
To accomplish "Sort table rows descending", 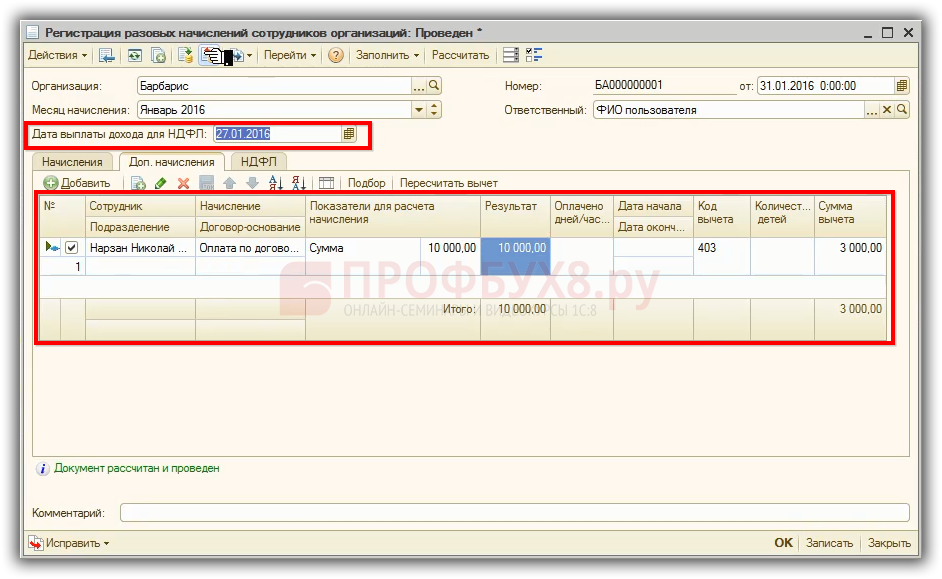I will tap(298, 183).
